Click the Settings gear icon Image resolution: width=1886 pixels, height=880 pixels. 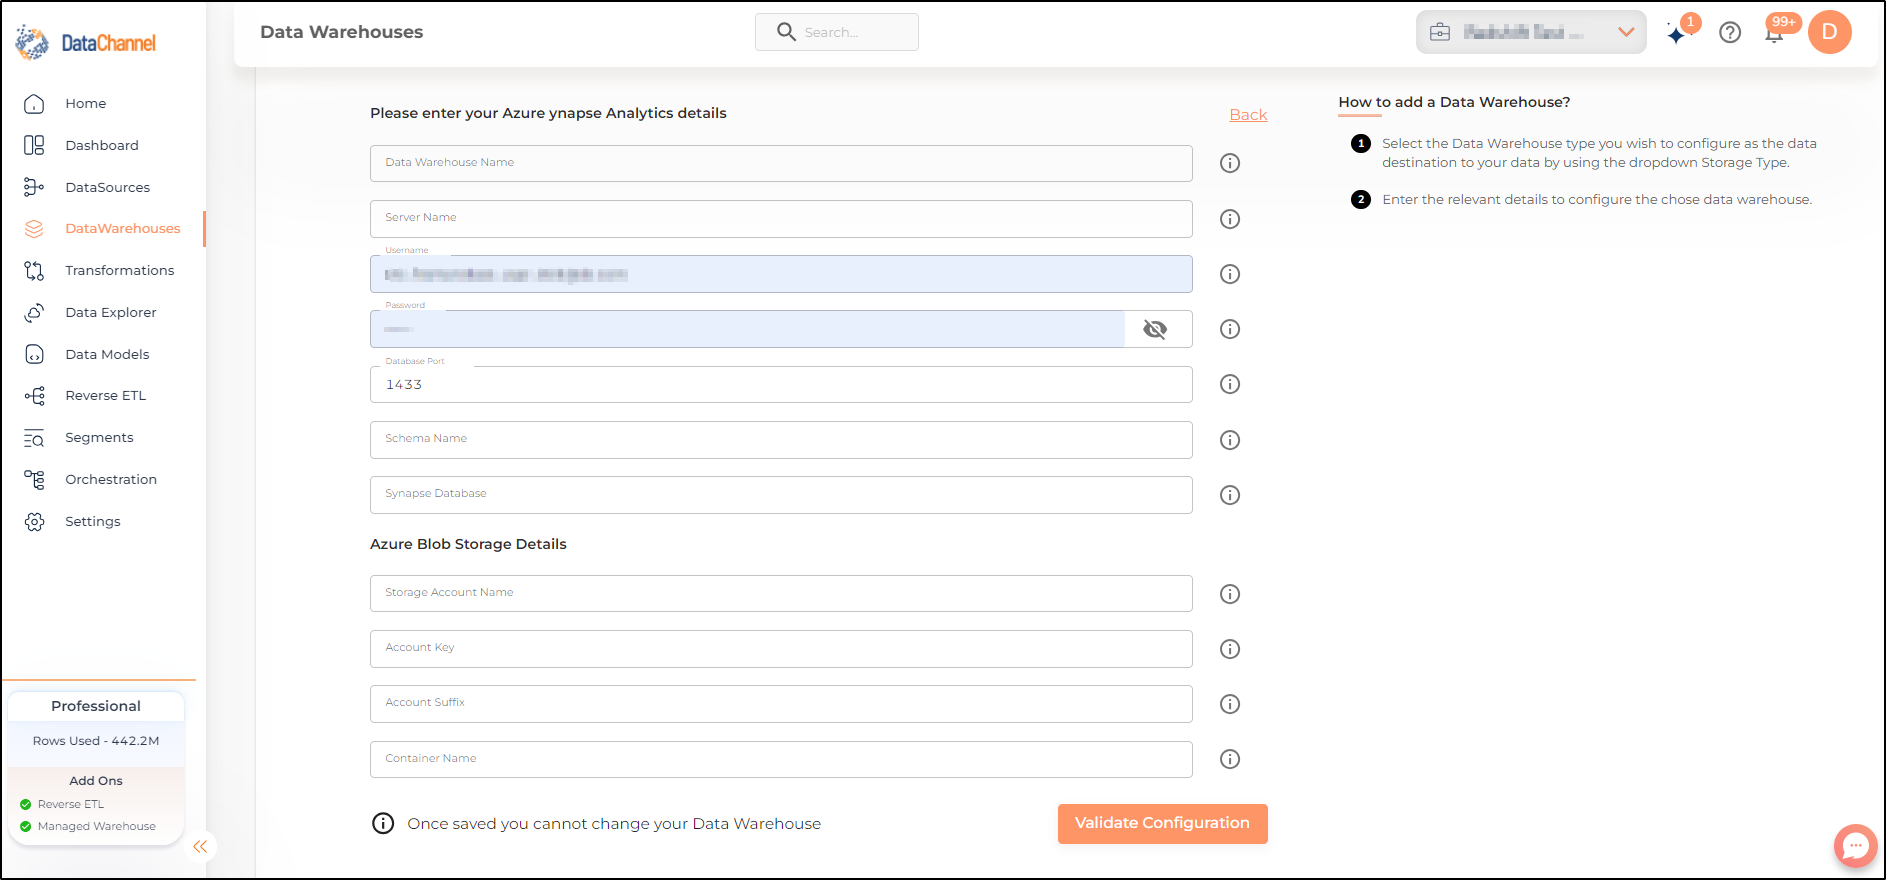click(x=34, y=522)
